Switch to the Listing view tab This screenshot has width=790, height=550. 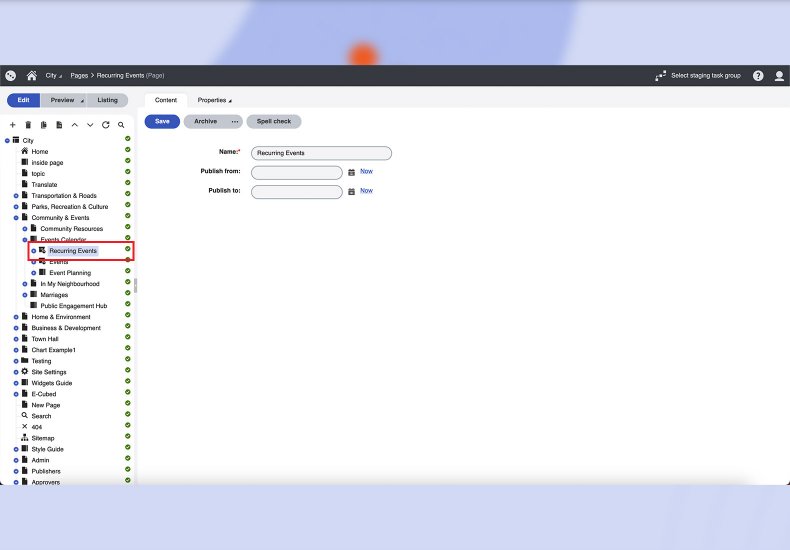click(x=107, y=100)
